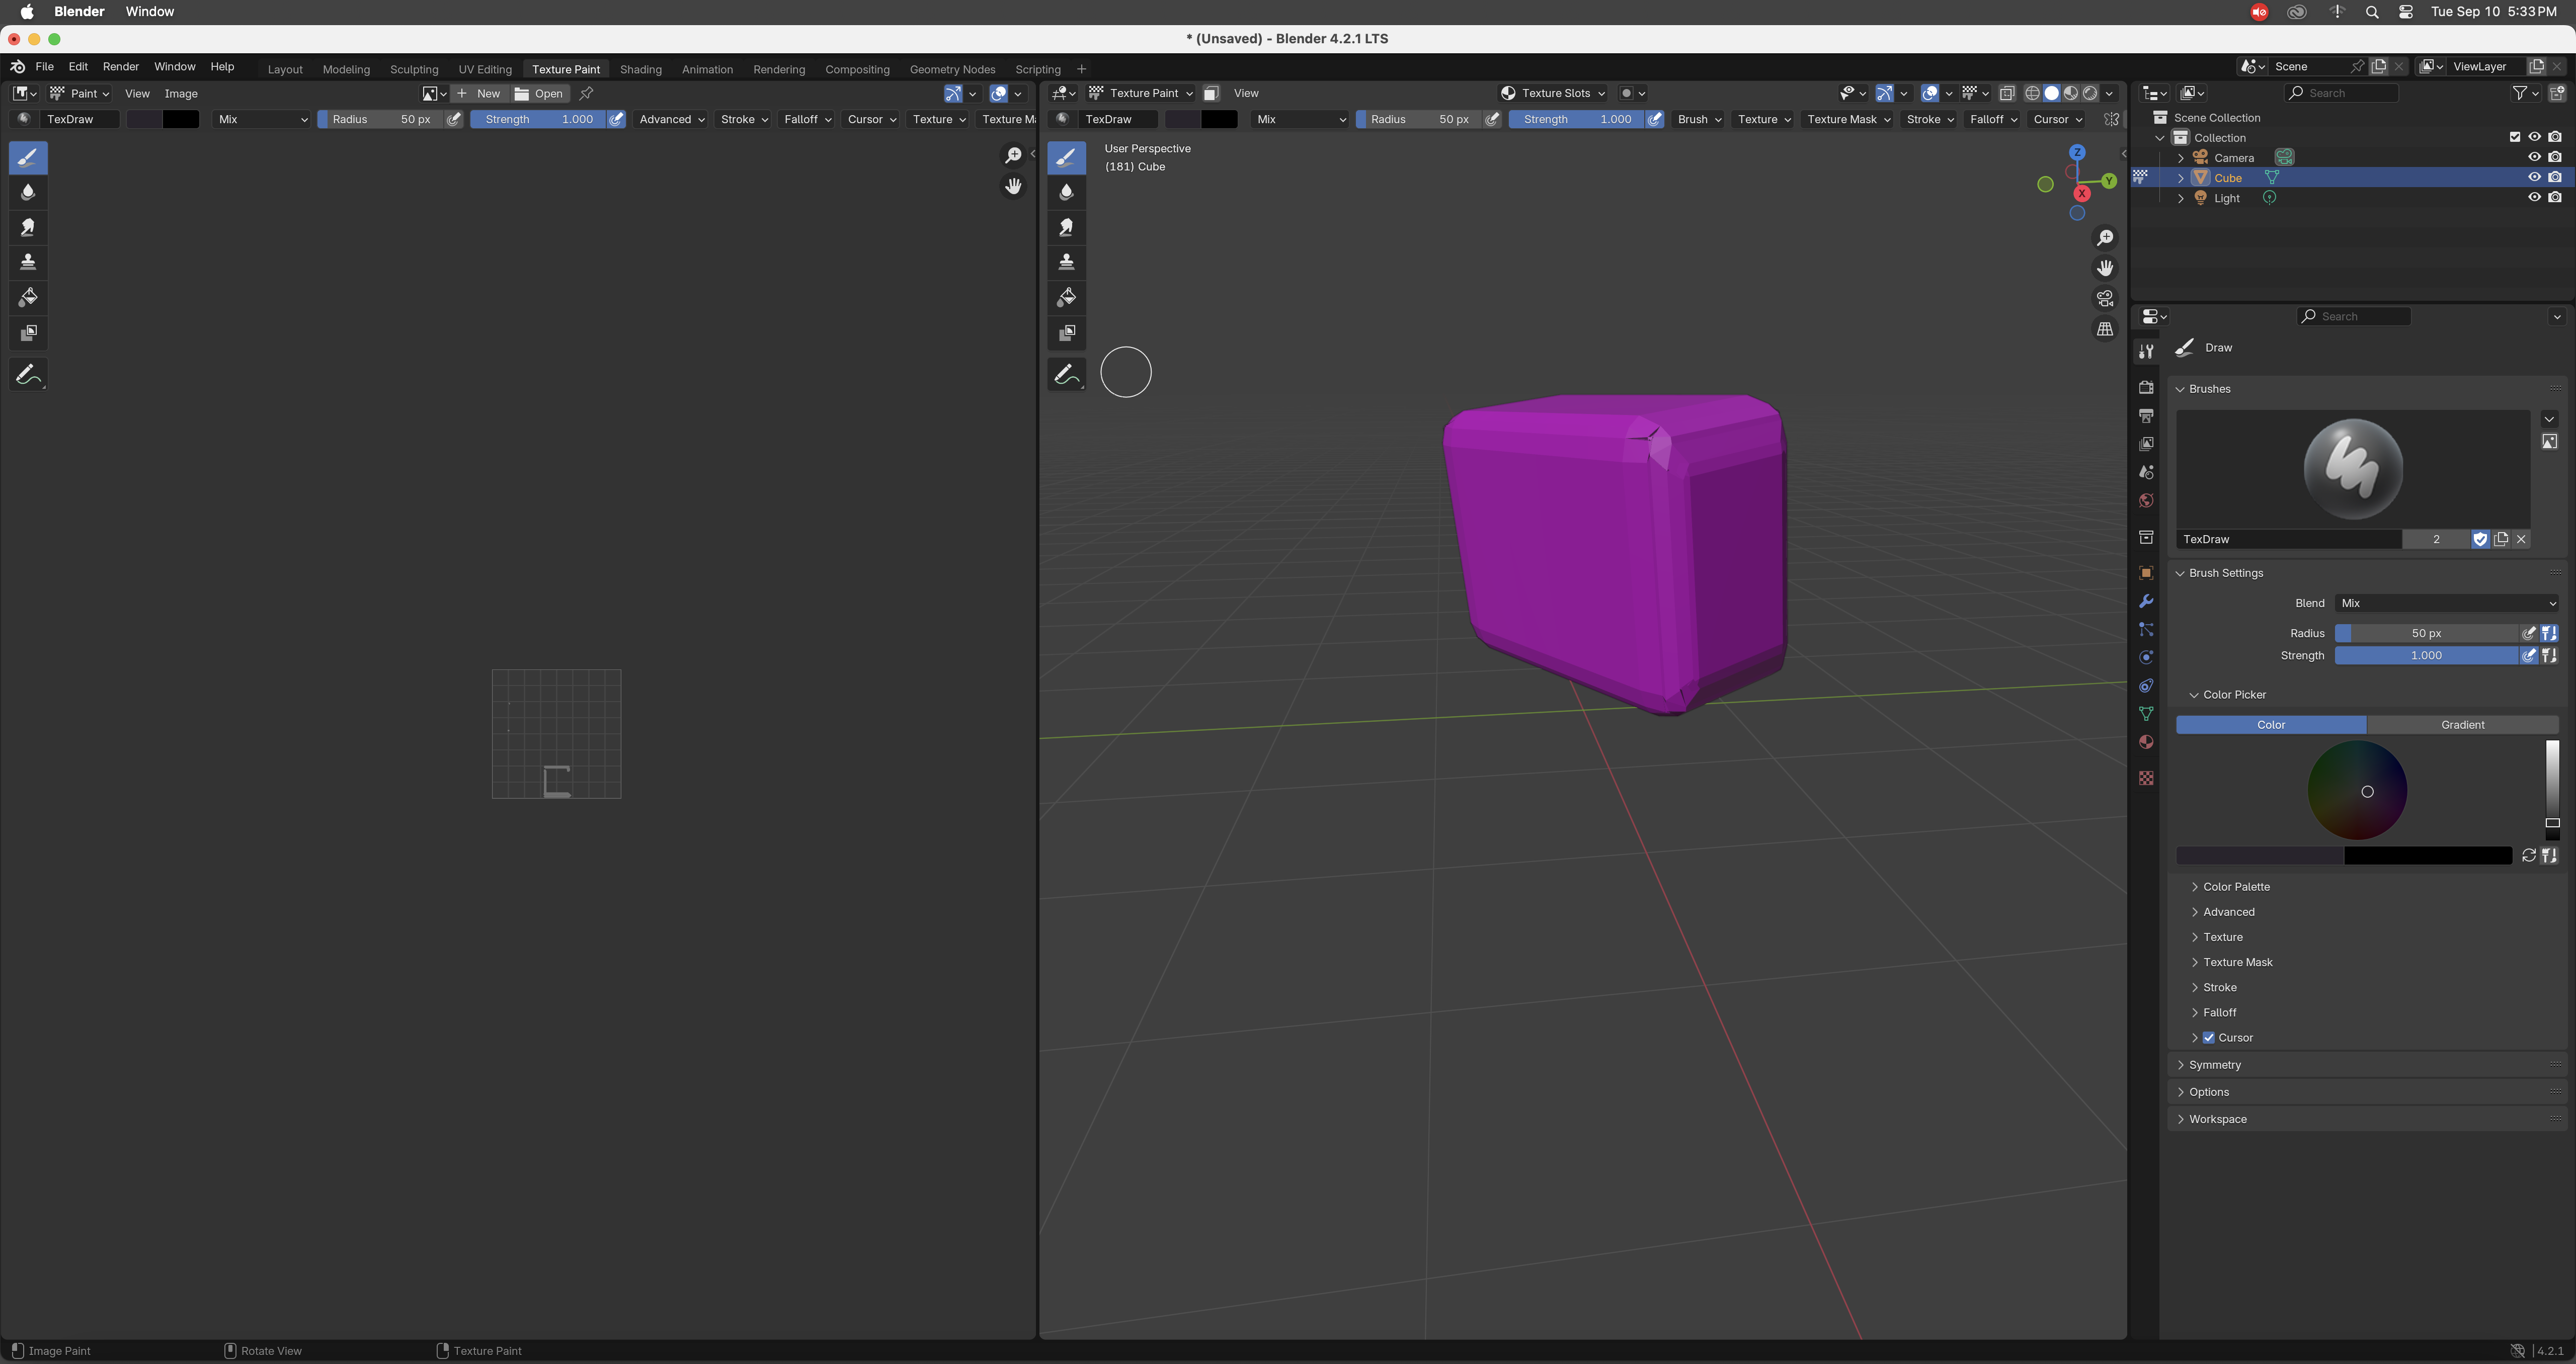The image size is (2576, 1364).
Task: Open the Material properties tab icon
Action: click(x=2146, y=742)
